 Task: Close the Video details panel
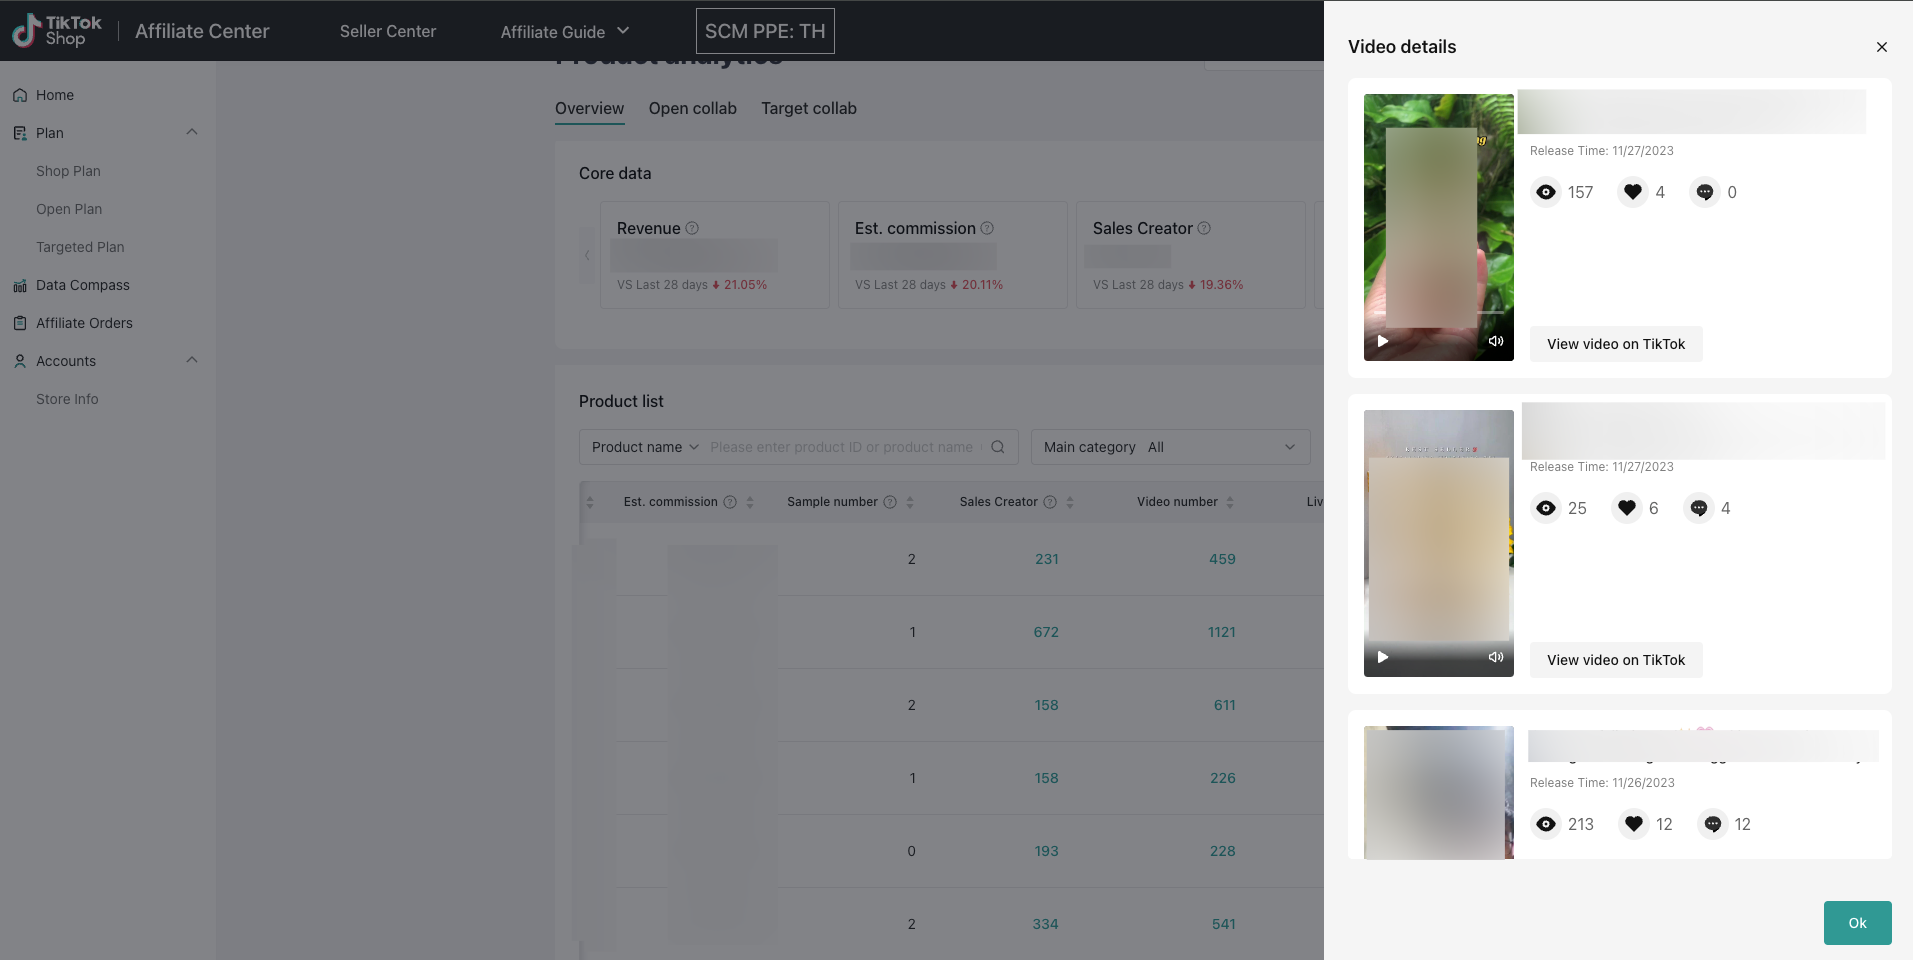1881,47
